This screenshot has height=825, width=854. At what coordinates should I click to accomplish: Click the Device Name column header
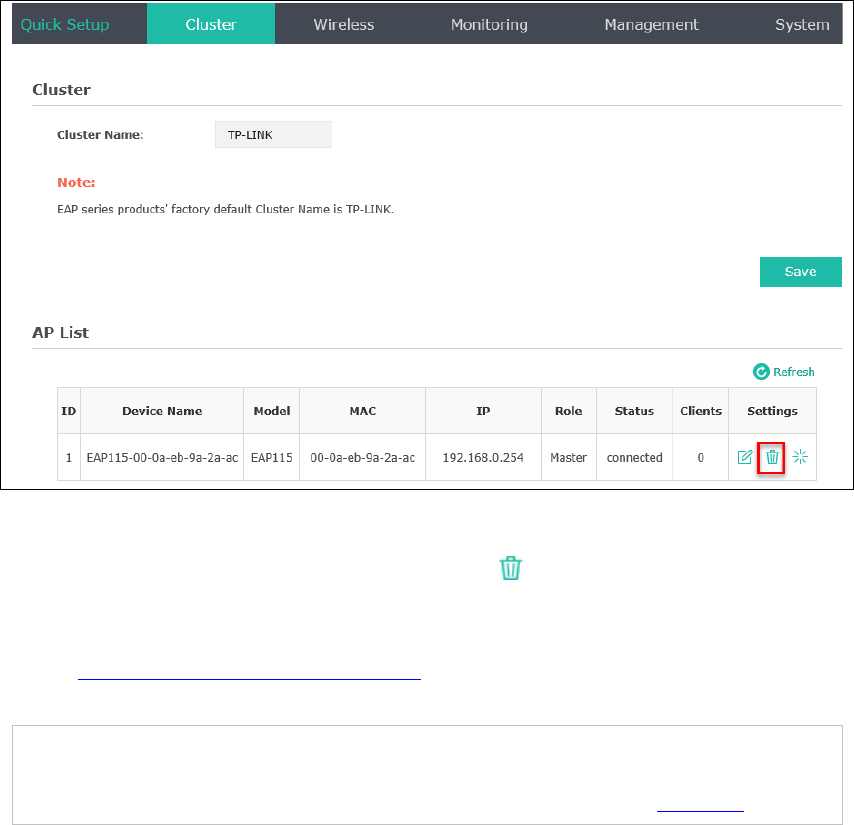(162, 411)
